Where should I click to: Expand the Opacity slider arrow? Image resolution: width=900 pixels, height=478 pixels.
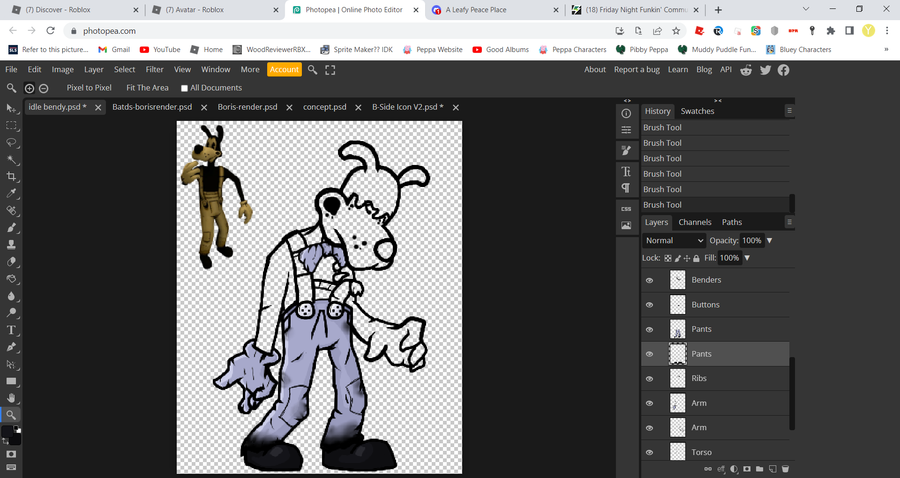[770, 240]
